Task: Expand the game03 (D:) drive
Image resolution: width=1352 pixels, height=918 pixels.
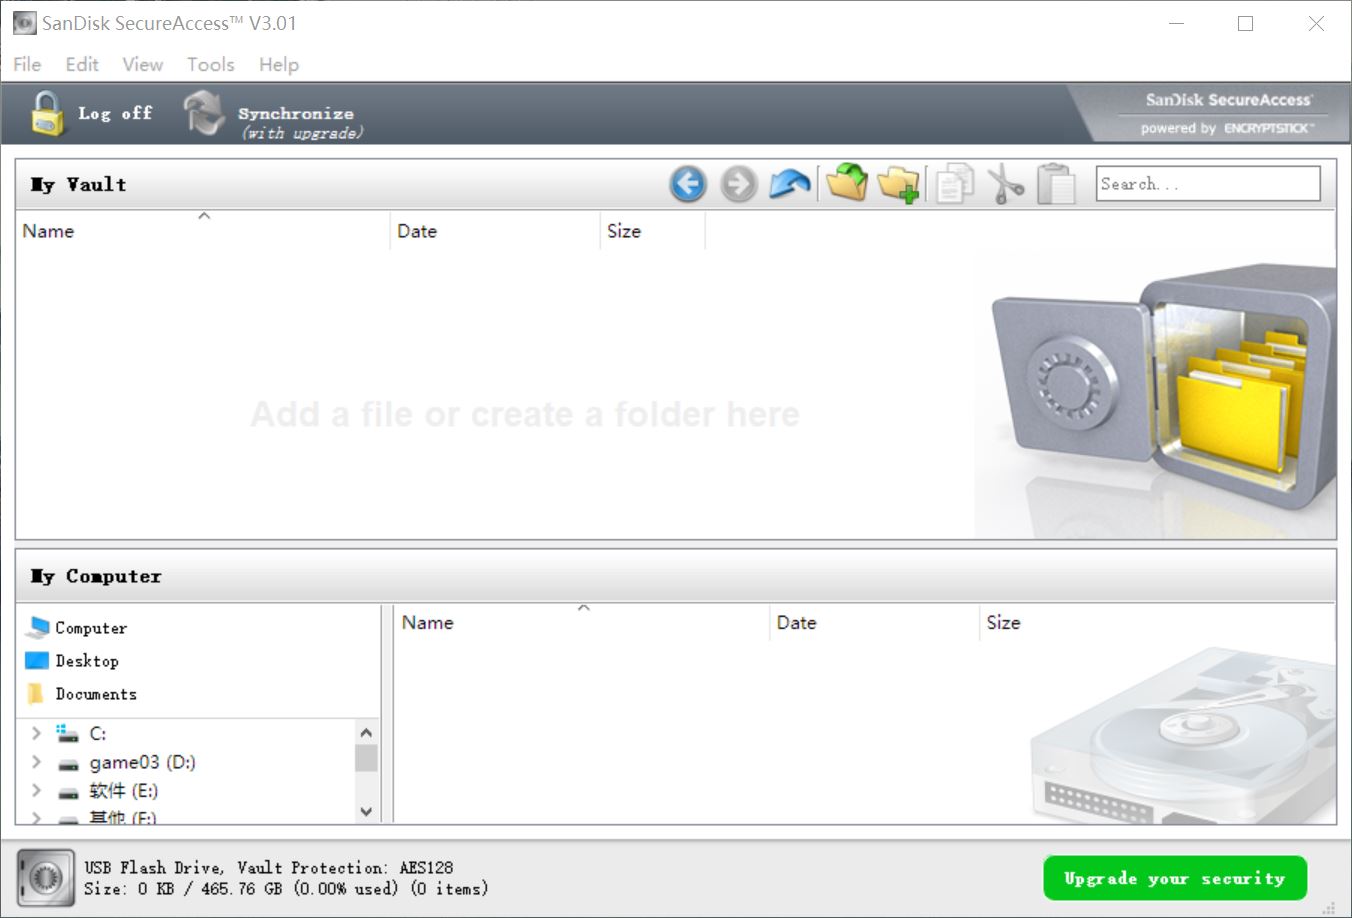Action: tap(37, 762)
